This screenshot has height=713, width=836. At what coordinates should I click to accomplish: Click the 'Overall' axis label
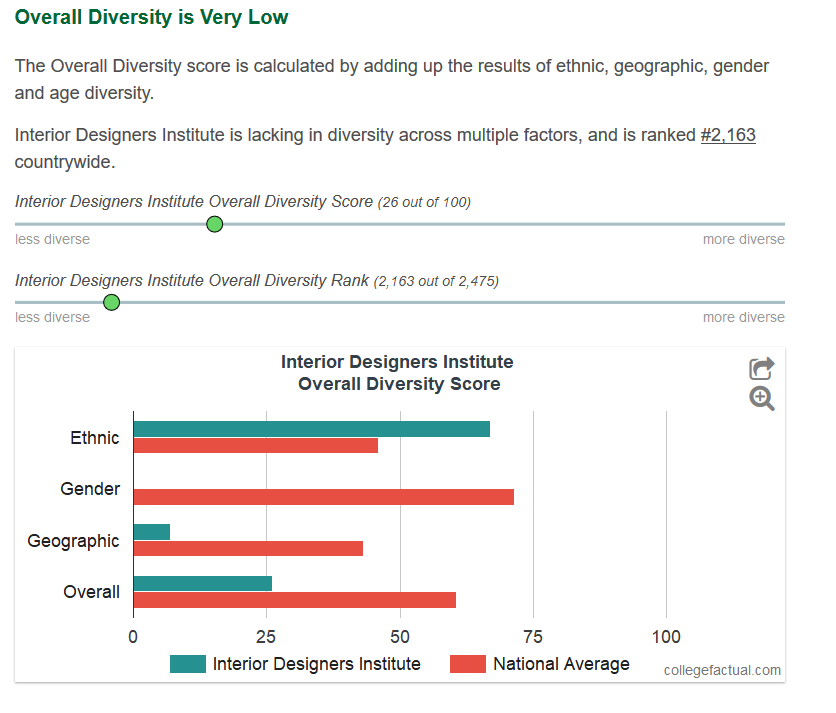click(91, 592)
